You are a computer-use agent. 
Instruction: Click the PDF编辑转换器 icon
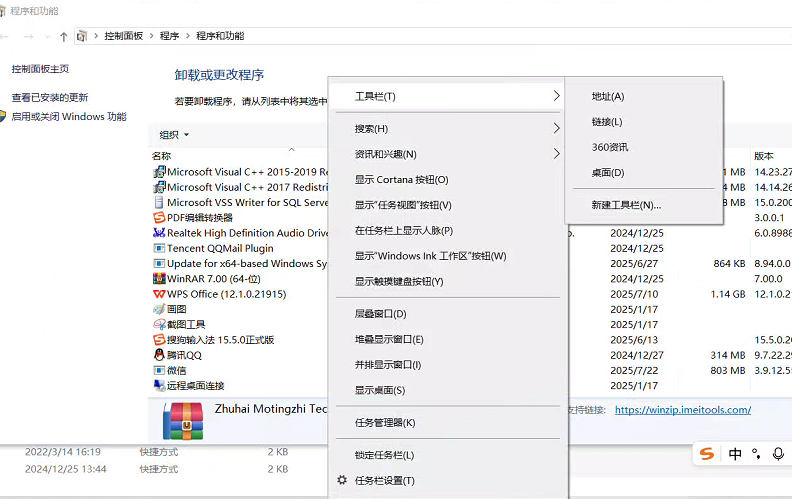(x=159, y=218)
